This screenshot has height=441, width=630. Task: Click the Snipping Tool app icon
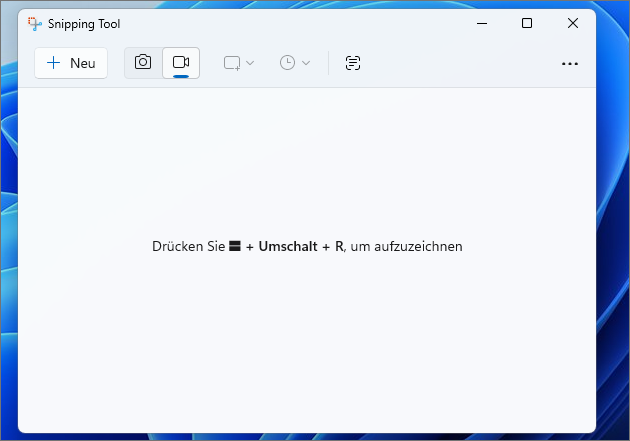coord(35,24)
